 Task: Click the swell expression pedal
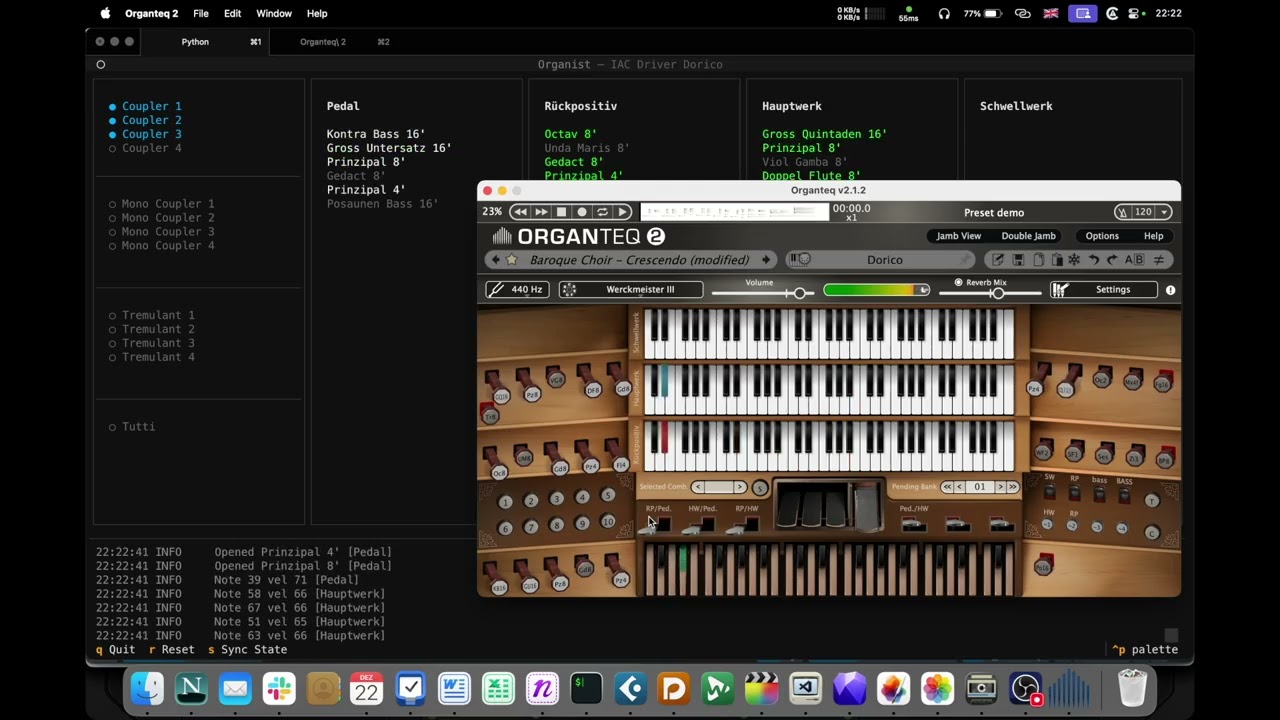click(x=867, y=508)
